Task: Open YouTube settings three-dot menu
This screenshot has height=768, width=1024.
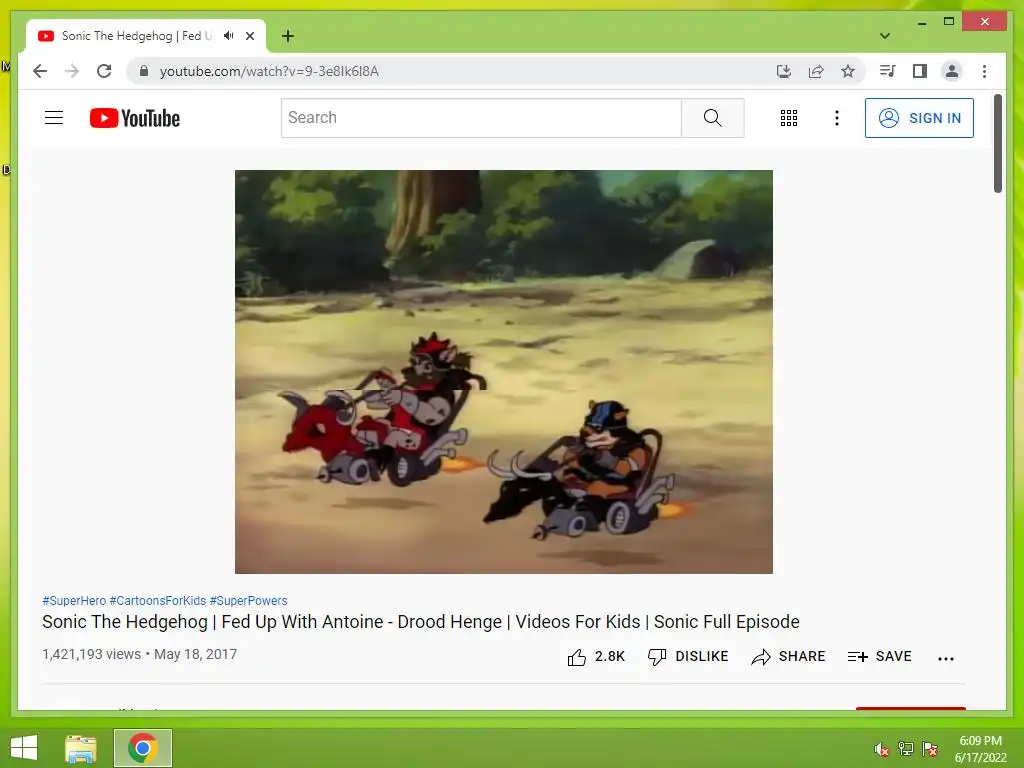Action: (x=837, y=118)
